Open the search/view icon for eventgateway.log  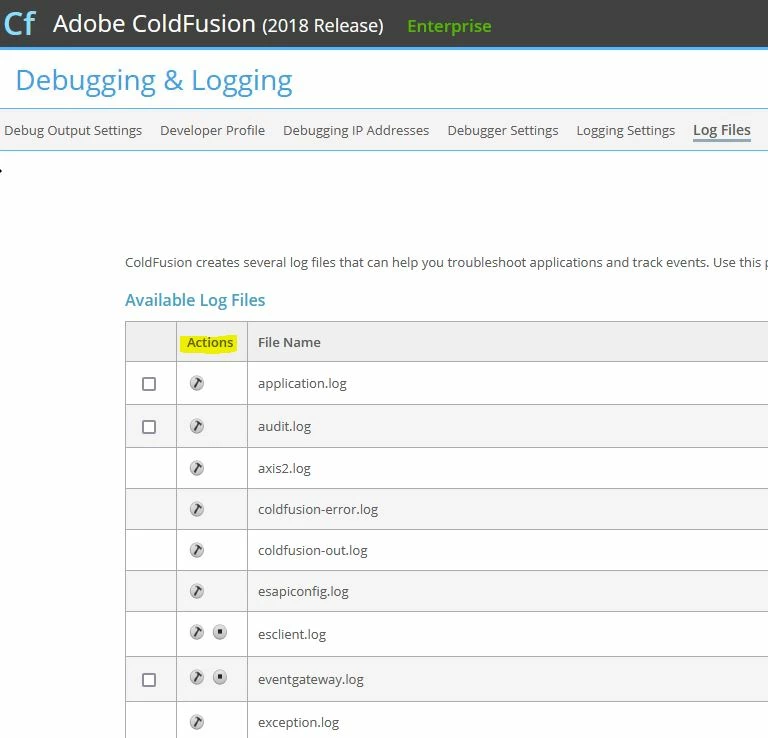point(197,677)
